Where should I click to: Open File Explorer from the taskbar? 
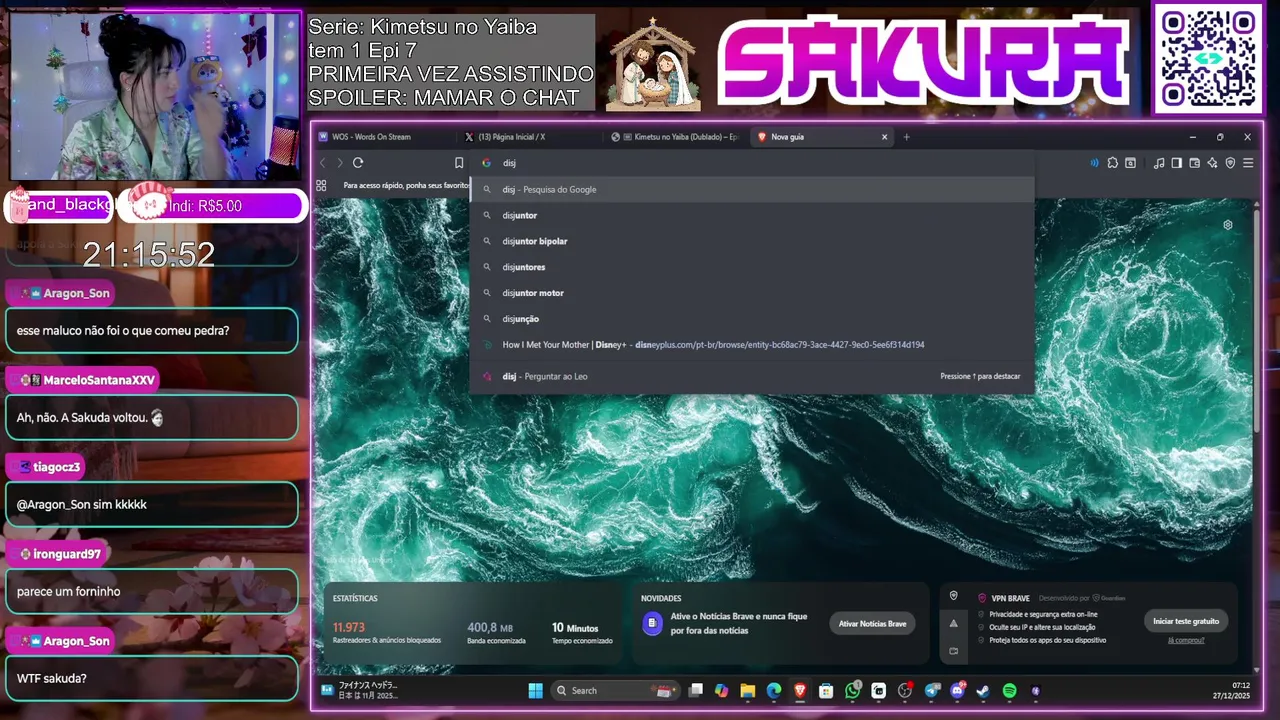[748, 690]
